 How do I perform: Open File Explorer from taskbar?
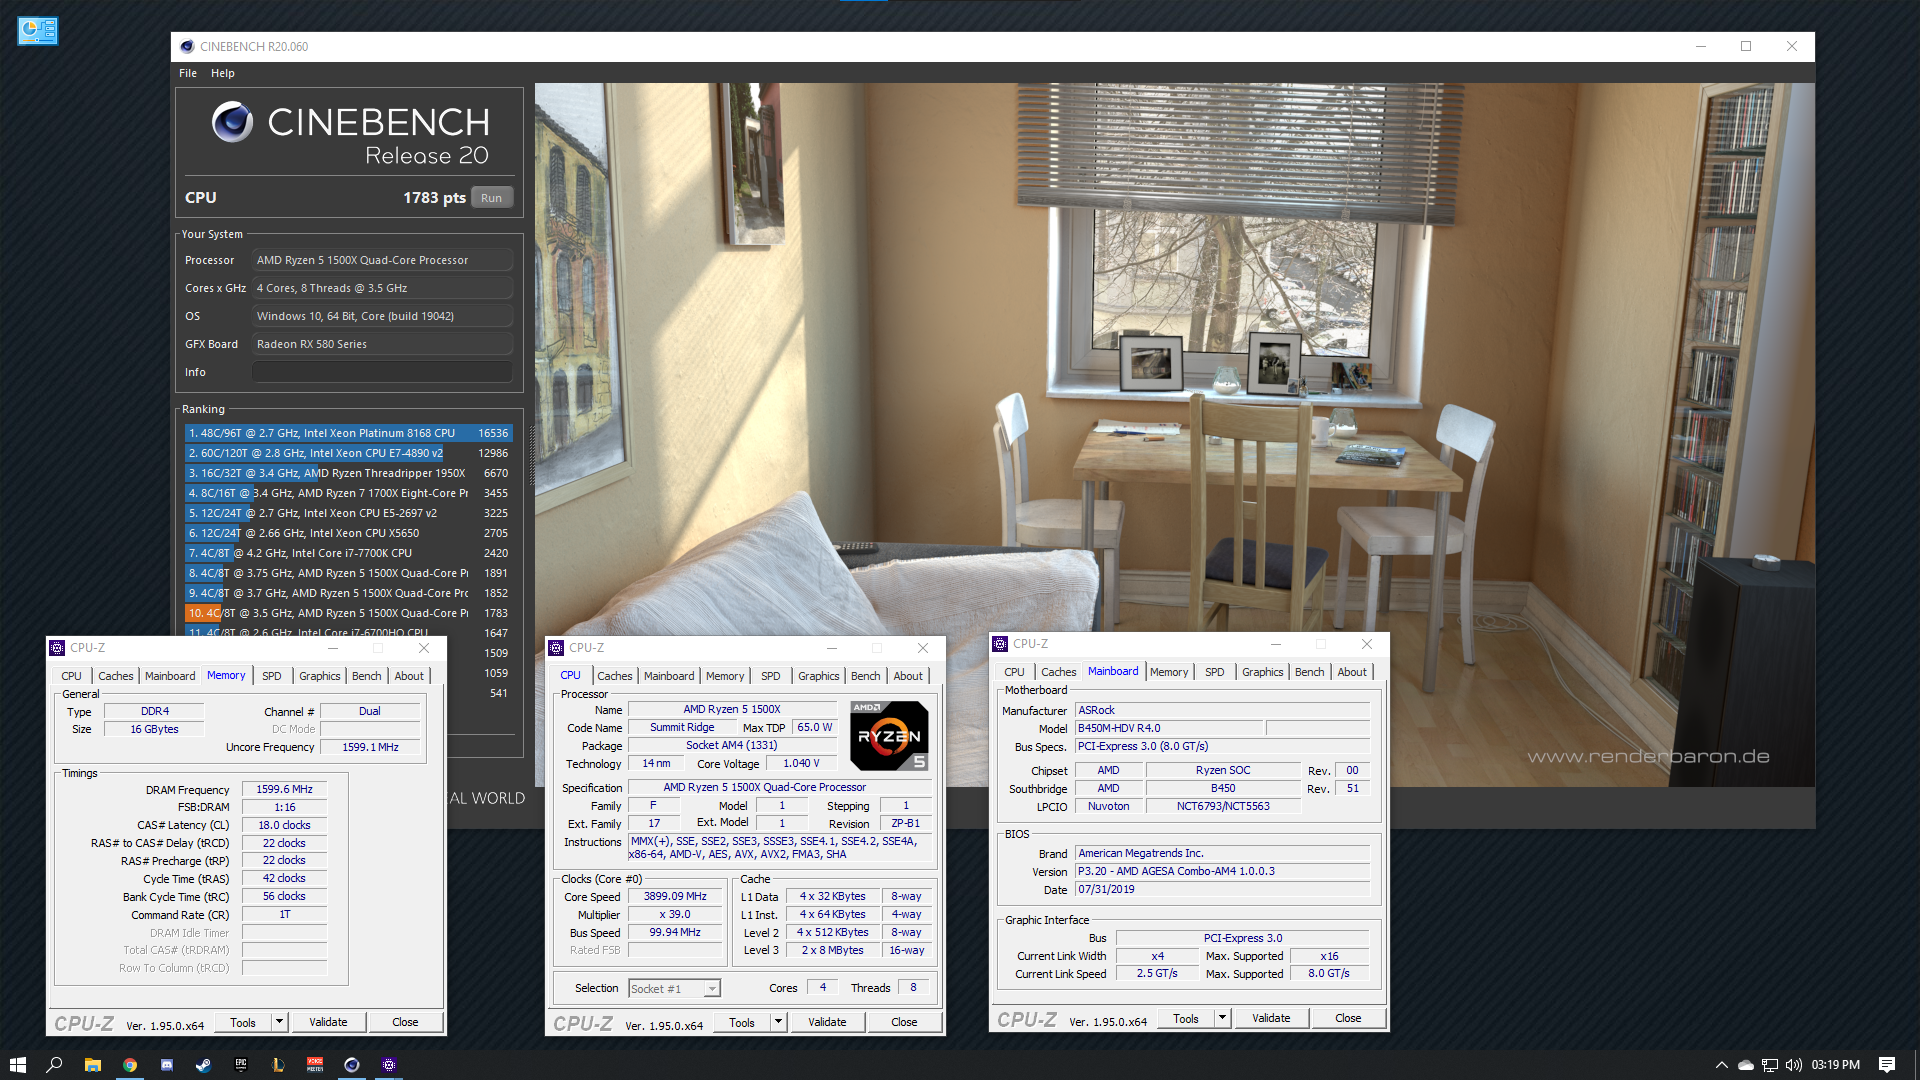92,1065
